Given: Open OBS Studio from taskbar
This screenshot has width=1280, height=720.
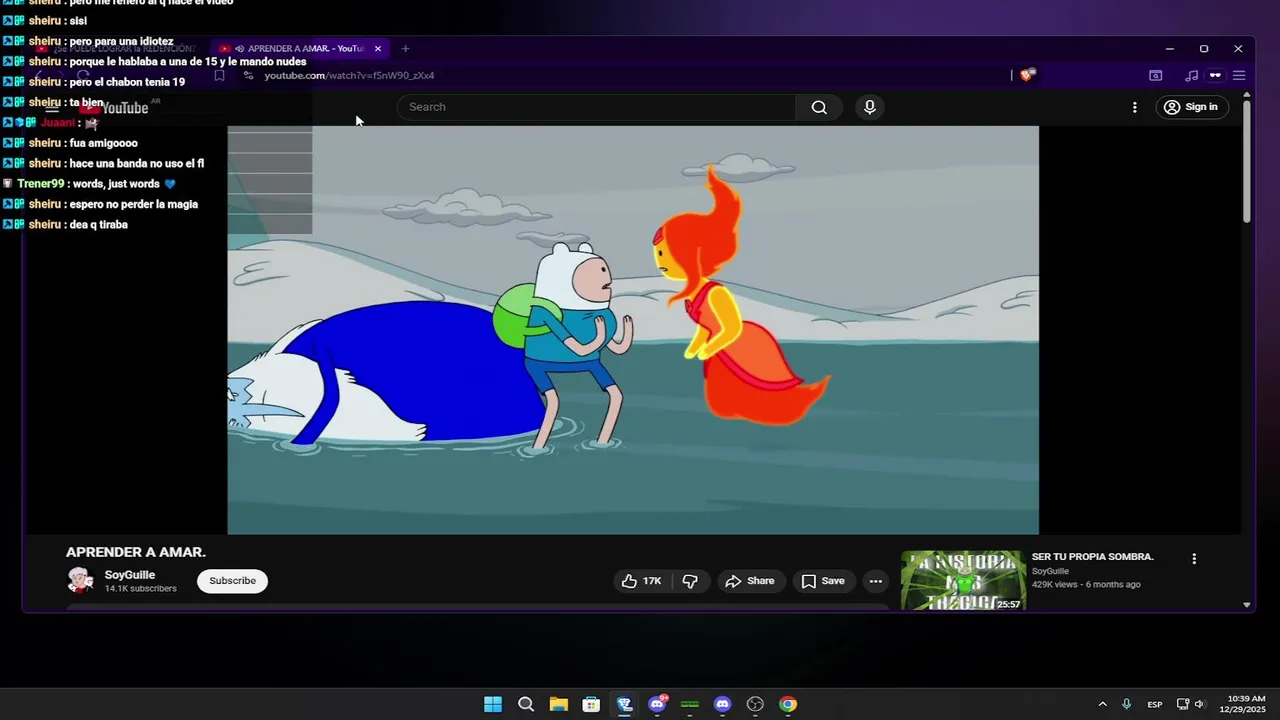Looking at the screenshot, I should [x=755, y=704].
